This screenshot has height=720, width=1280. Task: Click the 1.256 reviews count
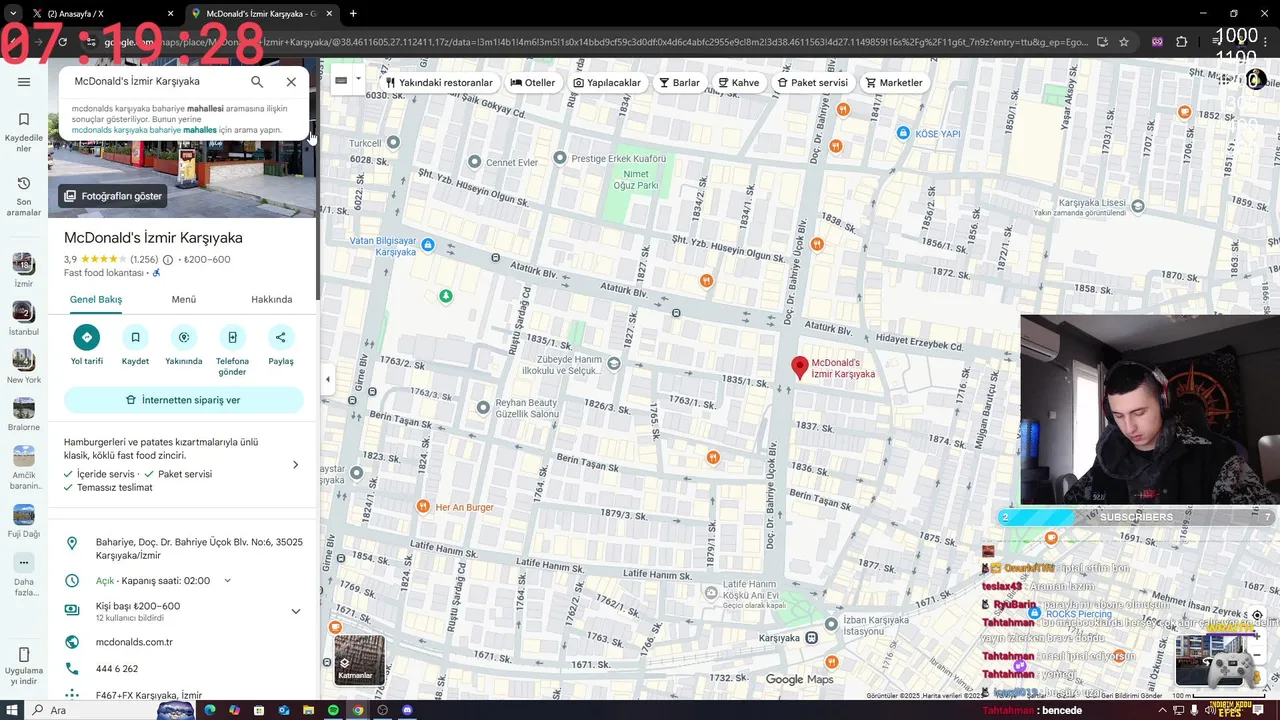point(146,259)
